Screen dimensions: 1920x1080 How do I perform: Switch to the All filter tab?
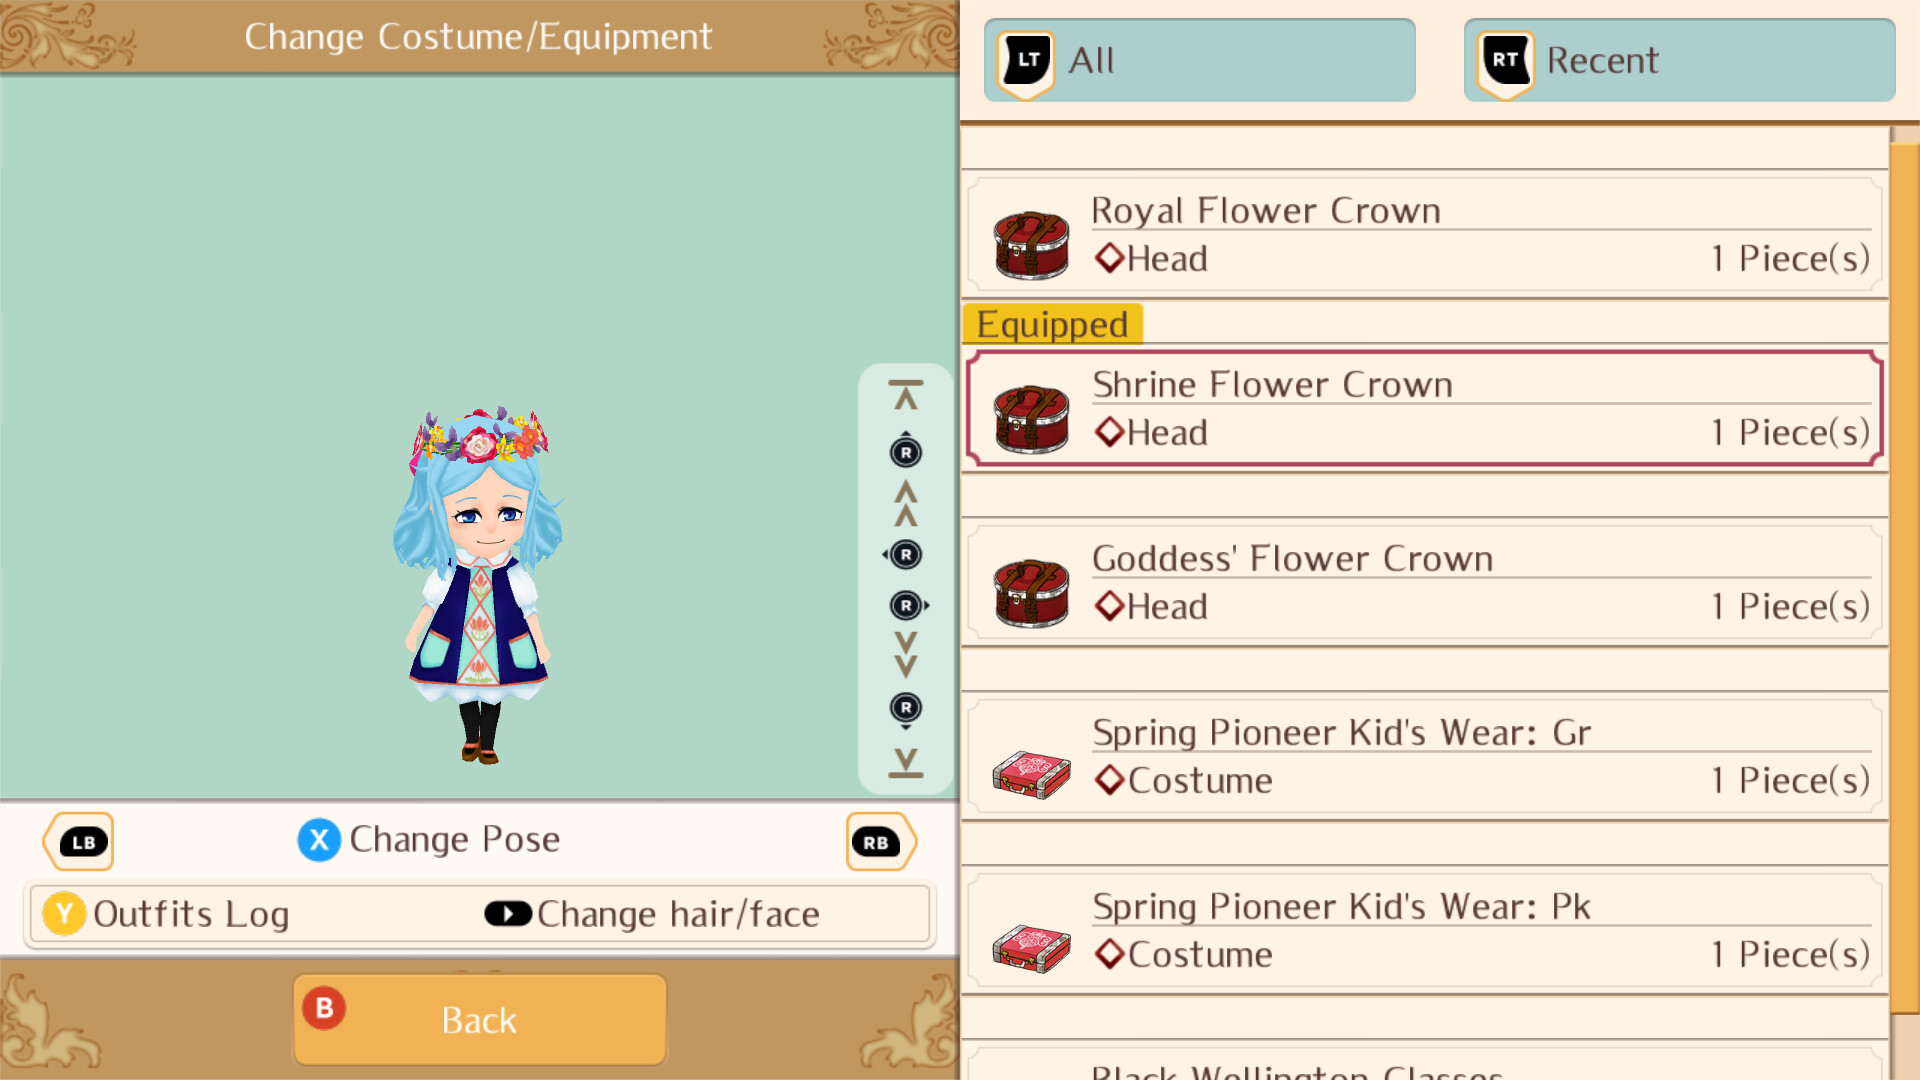1199,60
